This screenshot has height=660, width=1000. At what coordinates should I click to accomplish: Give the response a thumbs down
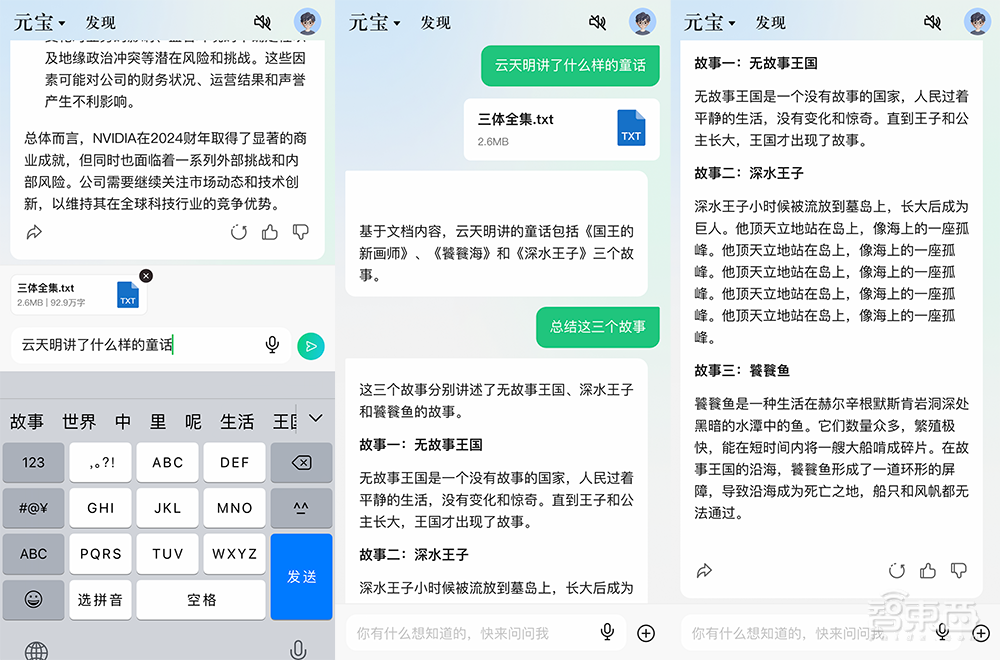[958, 570]
